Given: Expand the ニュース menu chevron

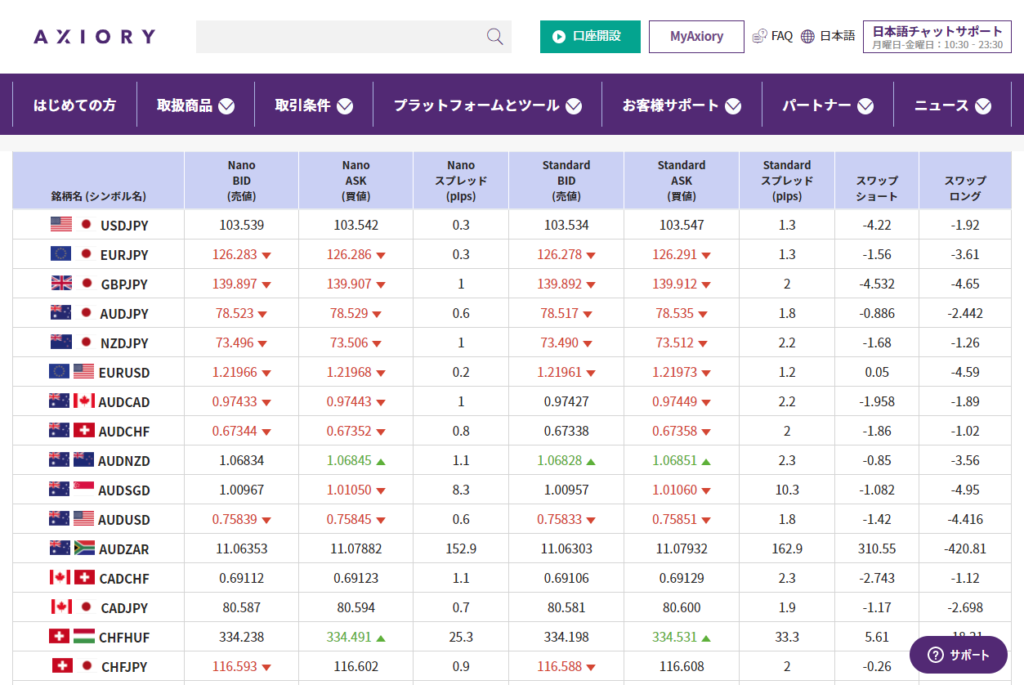Looking at the screenshot, I should click(983, 106).
